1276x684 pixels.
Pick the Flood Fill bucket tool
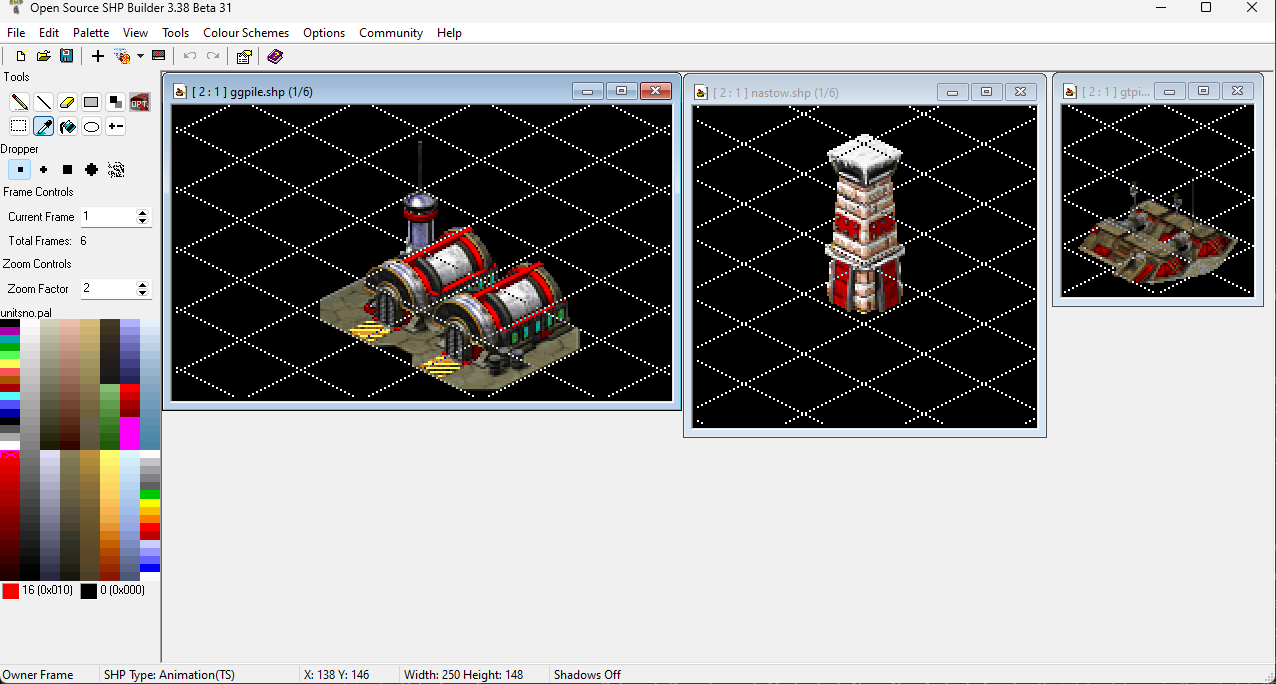click(67, 127)
